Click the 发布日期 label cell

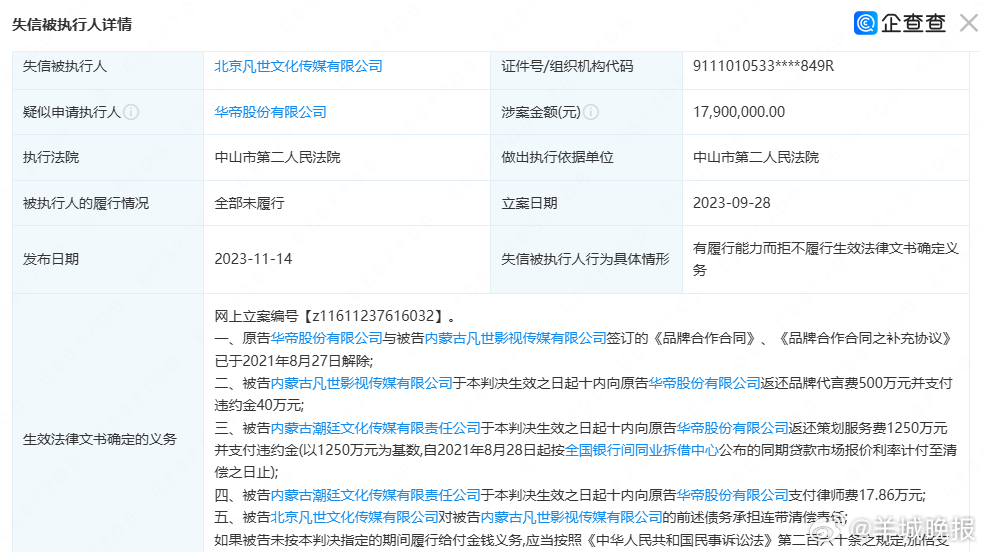107,259
